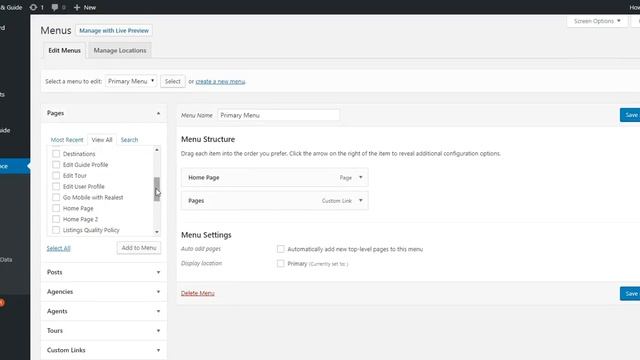Enable automatically add new top-level pages

280,249
